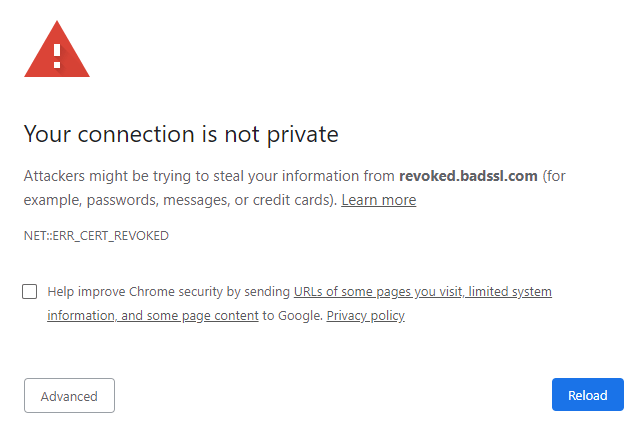Click the 'to Google.' text
This screenshot has width=638, height=436.
click(293, 316)
